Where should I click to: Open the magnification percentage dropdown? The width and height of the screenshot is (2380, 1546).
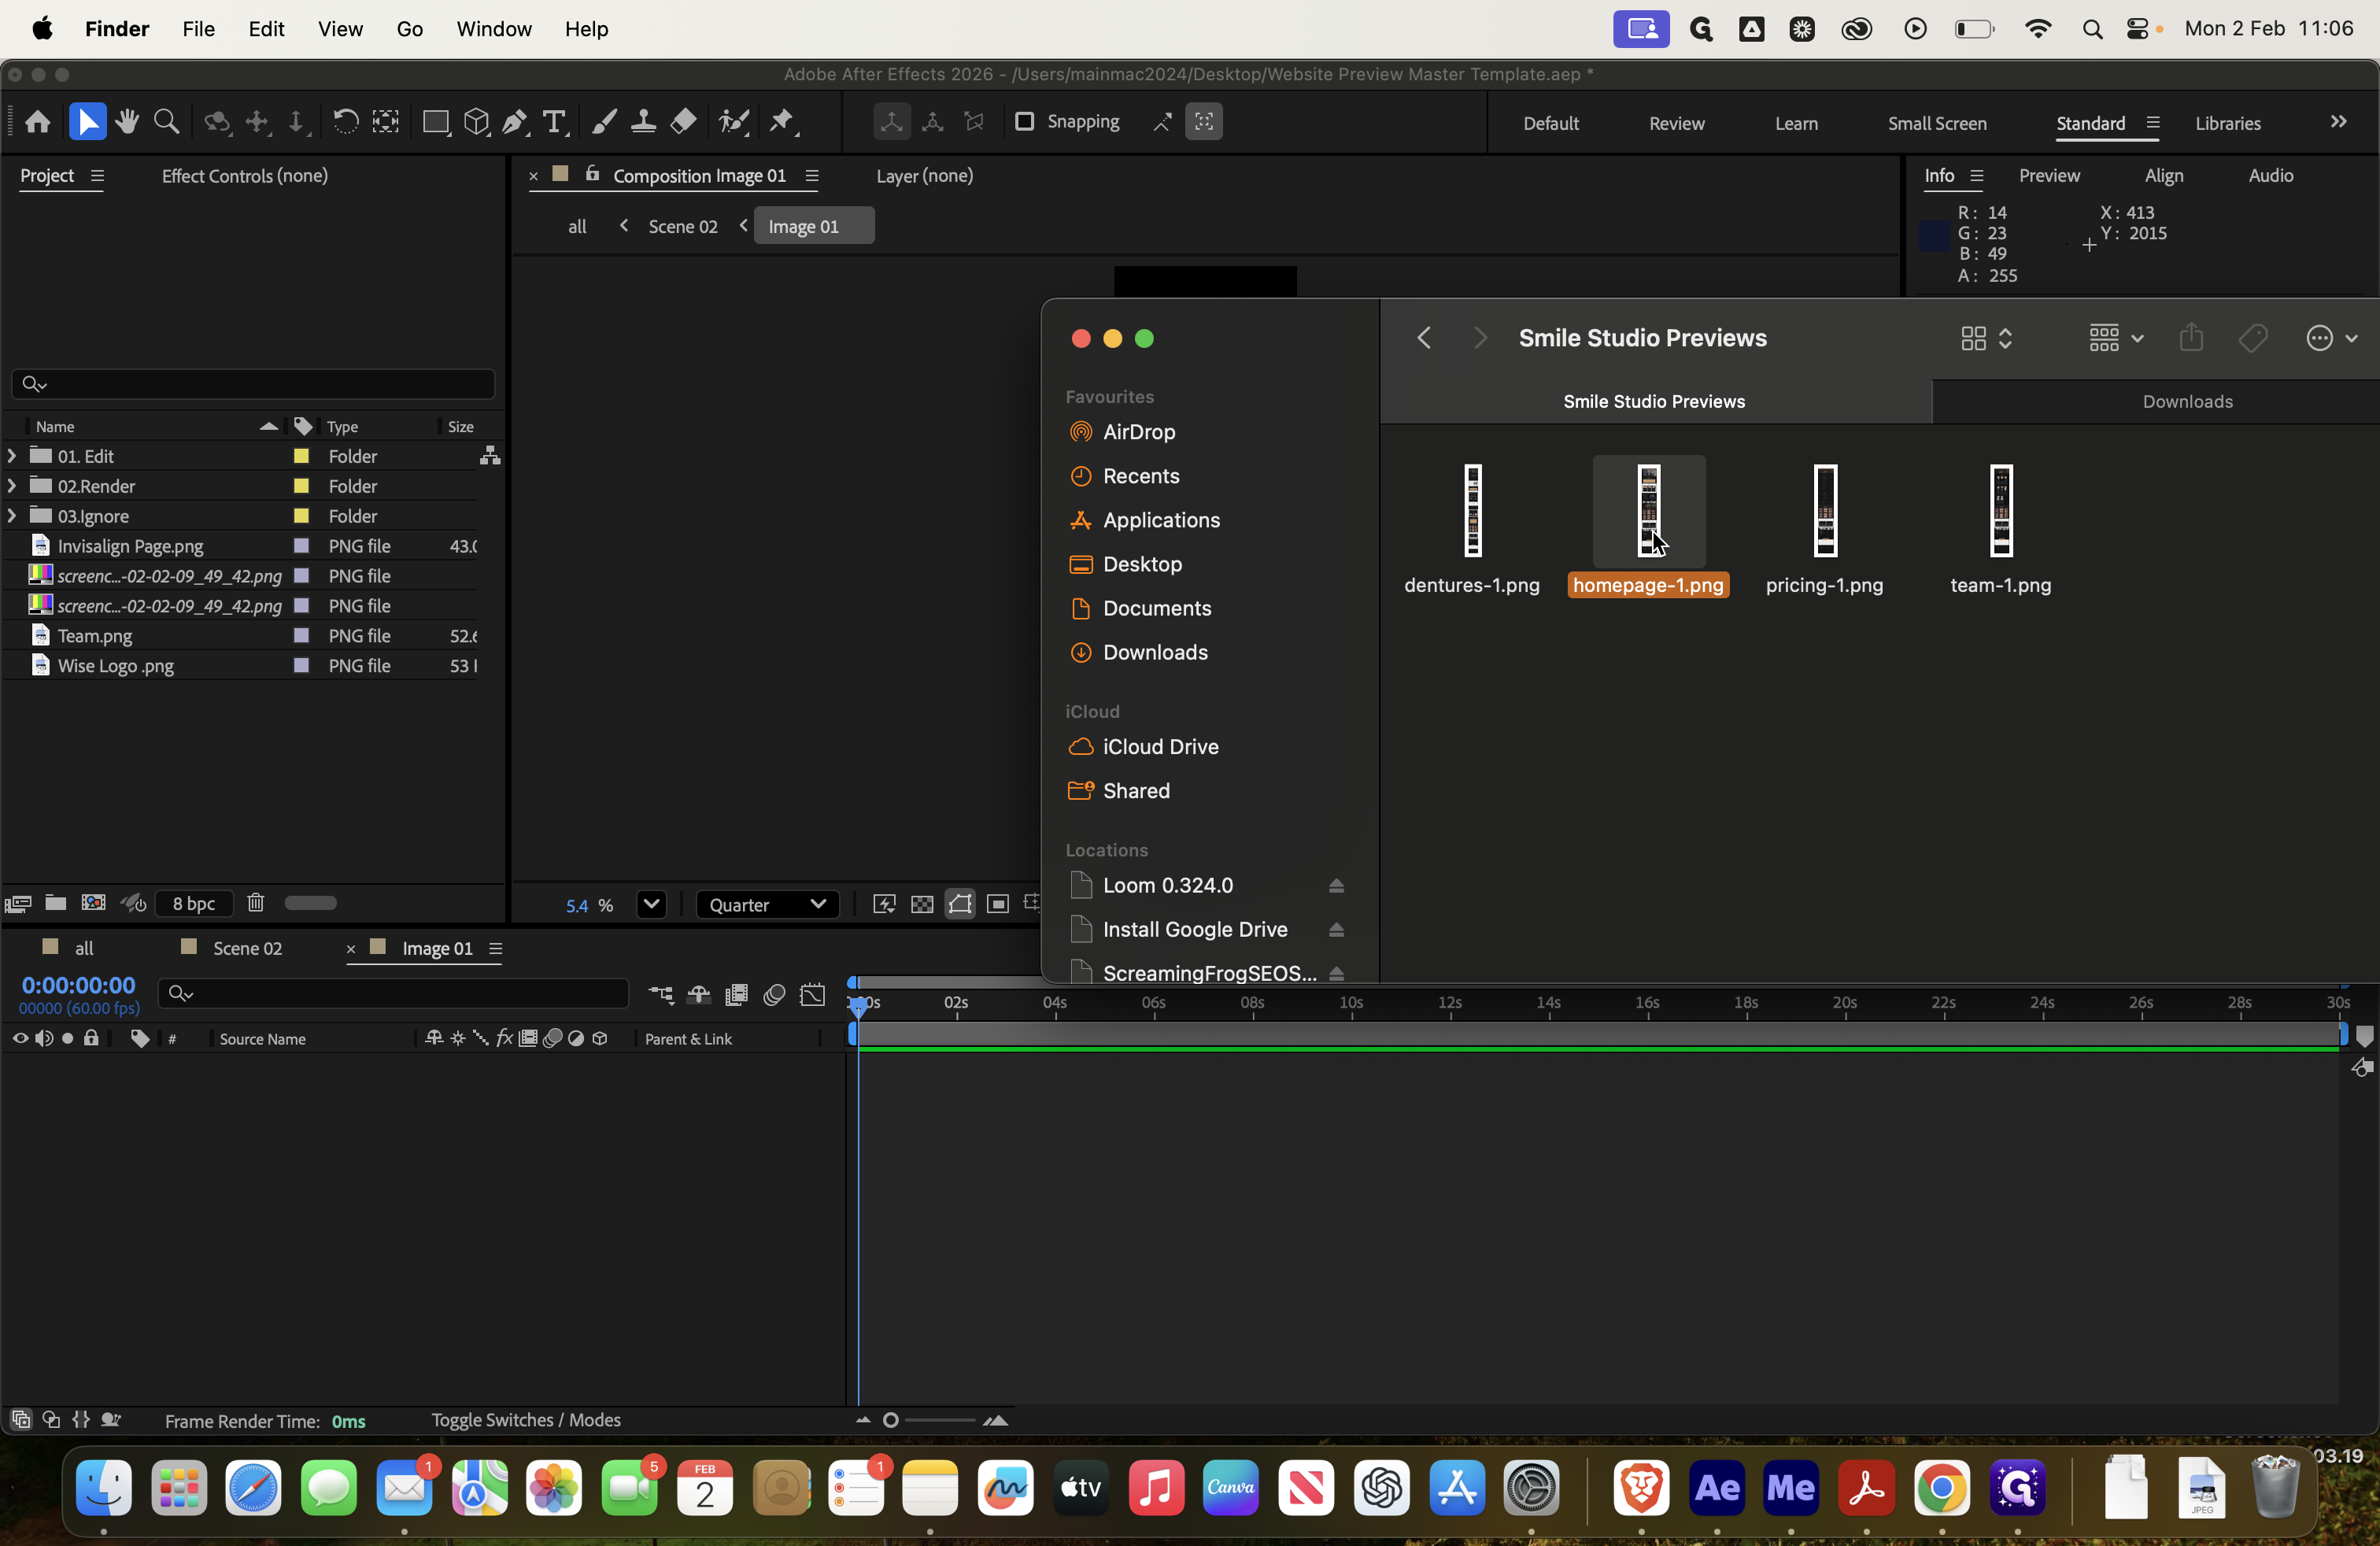651,905
